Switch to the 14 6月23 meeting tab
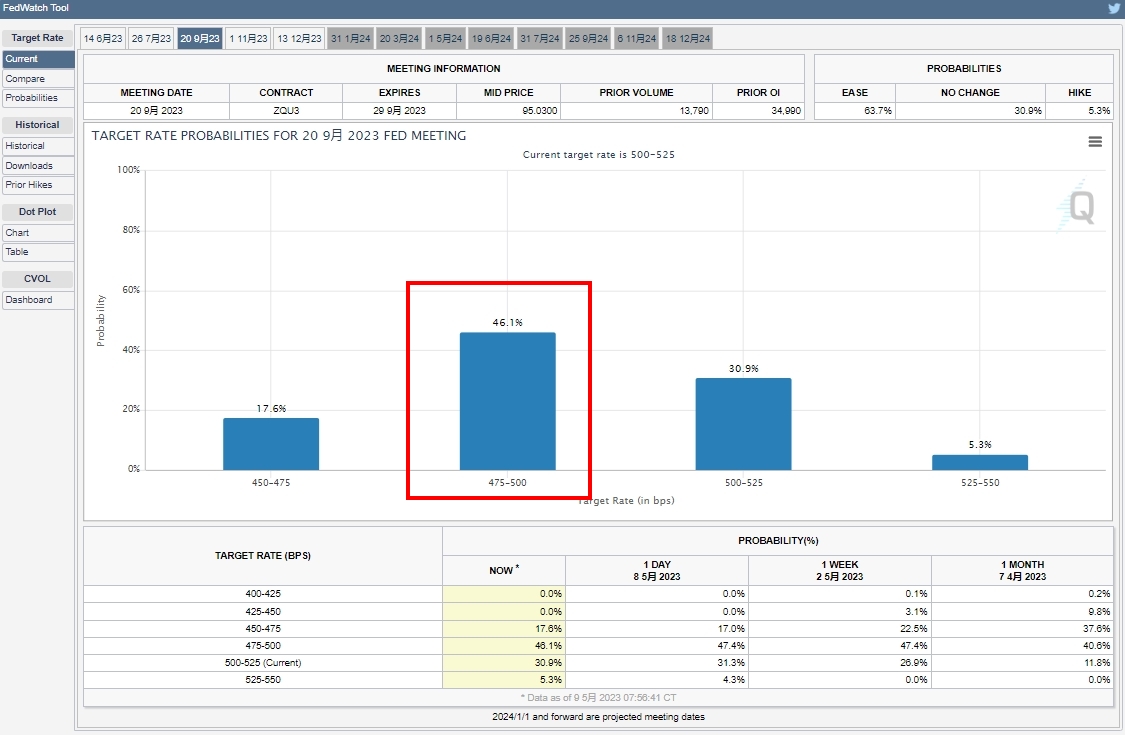The height and width of the screenshot is (735, 1125). click(x=102, y=39)
